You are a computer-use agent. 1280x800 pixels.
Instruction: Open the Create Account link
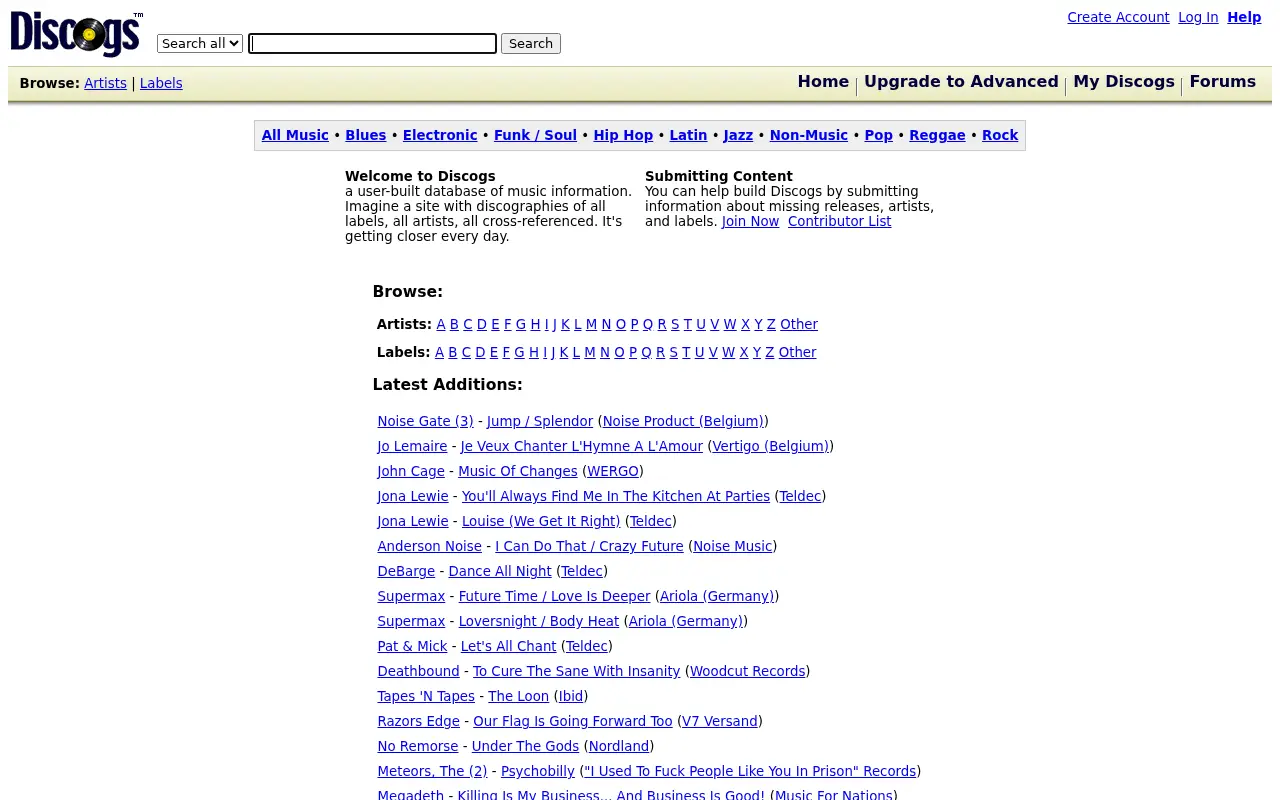point(1118,17)
